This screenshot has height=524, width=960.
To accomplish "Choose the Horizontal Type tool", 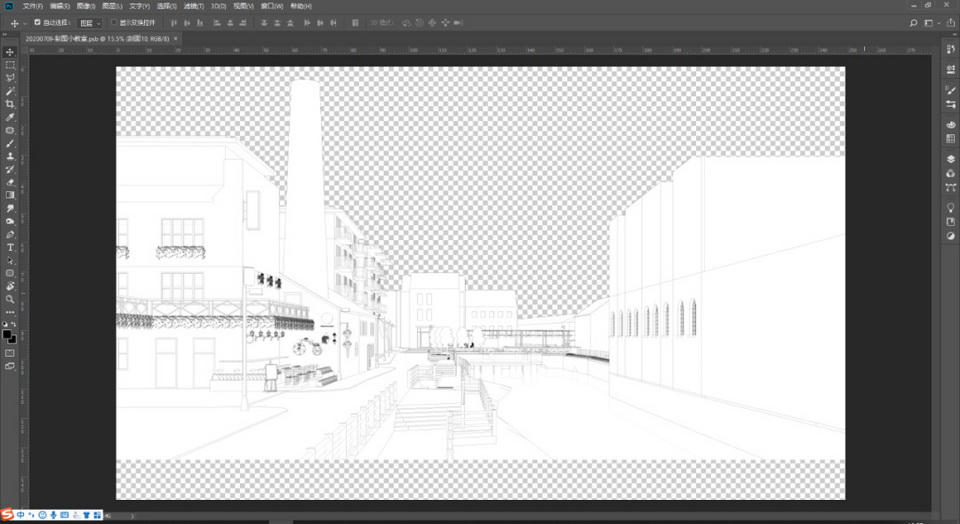I will pos(10,247).
